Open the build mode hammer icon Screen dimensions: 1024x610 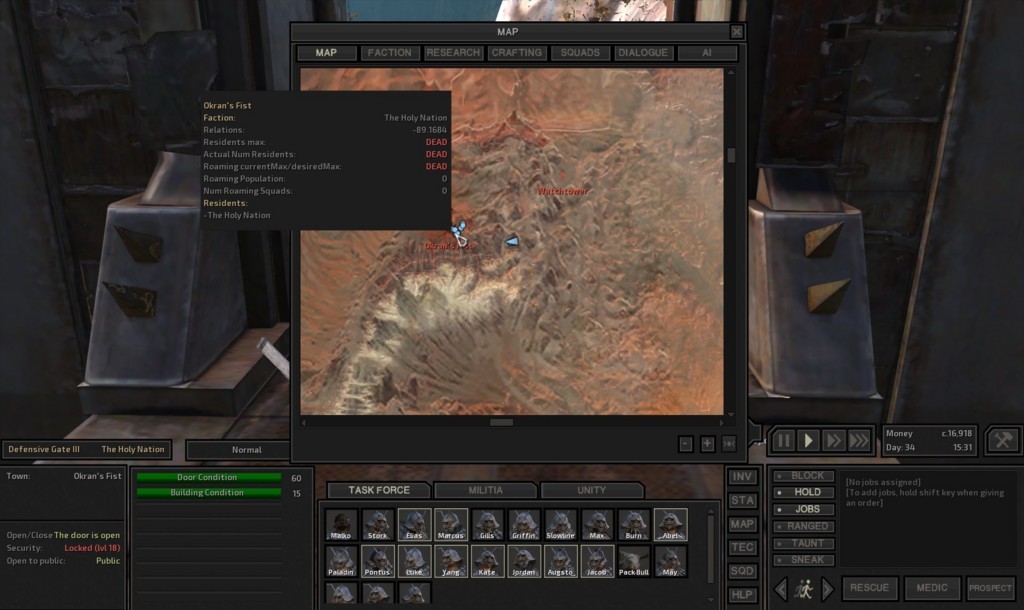click(1003, 440)
